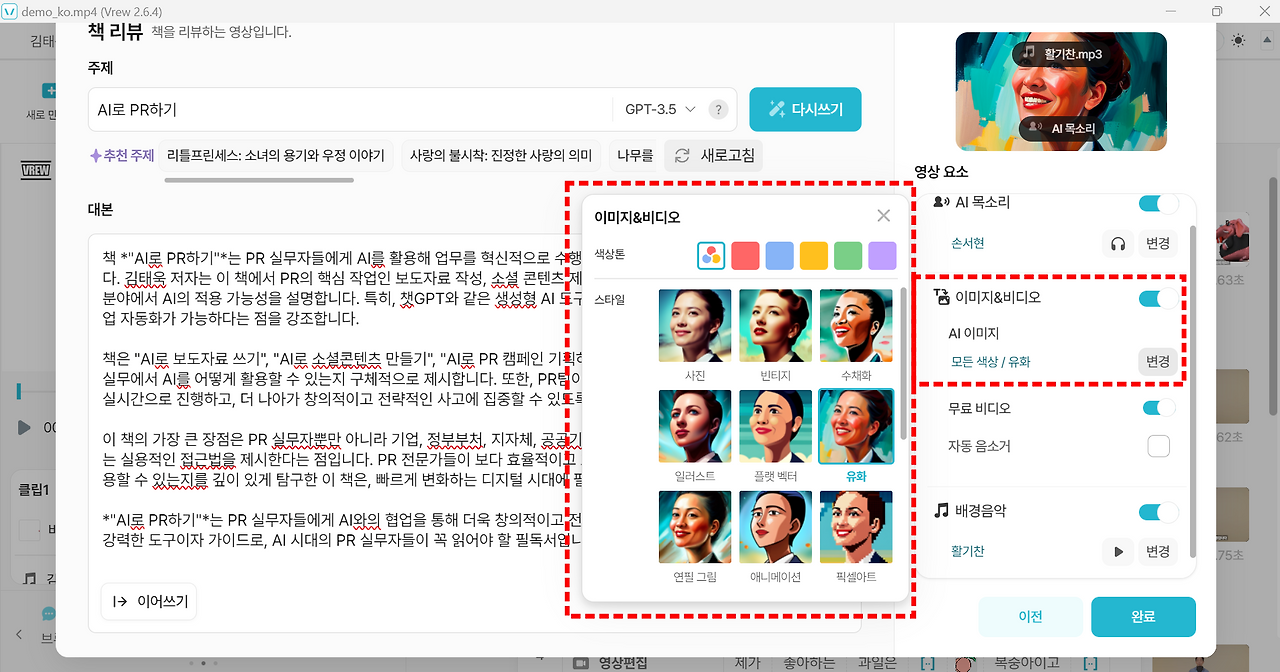Click the 모든 색상 / 유화 text
Viewport: 1280px width, 672px height.
click(990, 362)
